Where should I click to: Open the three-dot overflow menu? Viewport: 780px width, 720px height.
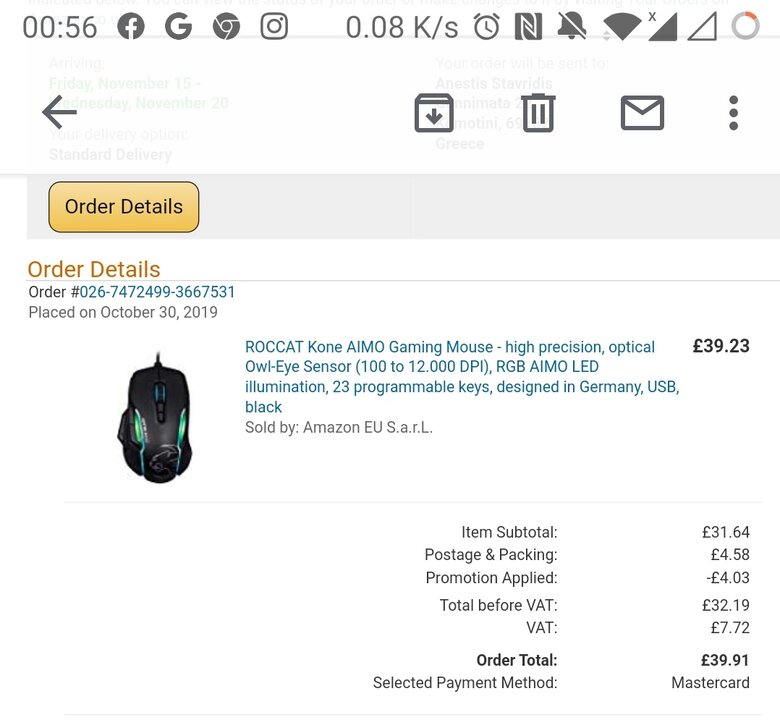(733, 113)
